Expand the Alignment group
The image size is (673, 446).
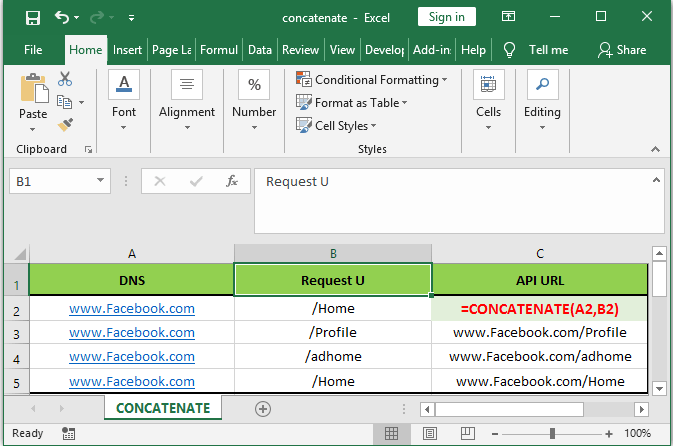coord(187,100)
